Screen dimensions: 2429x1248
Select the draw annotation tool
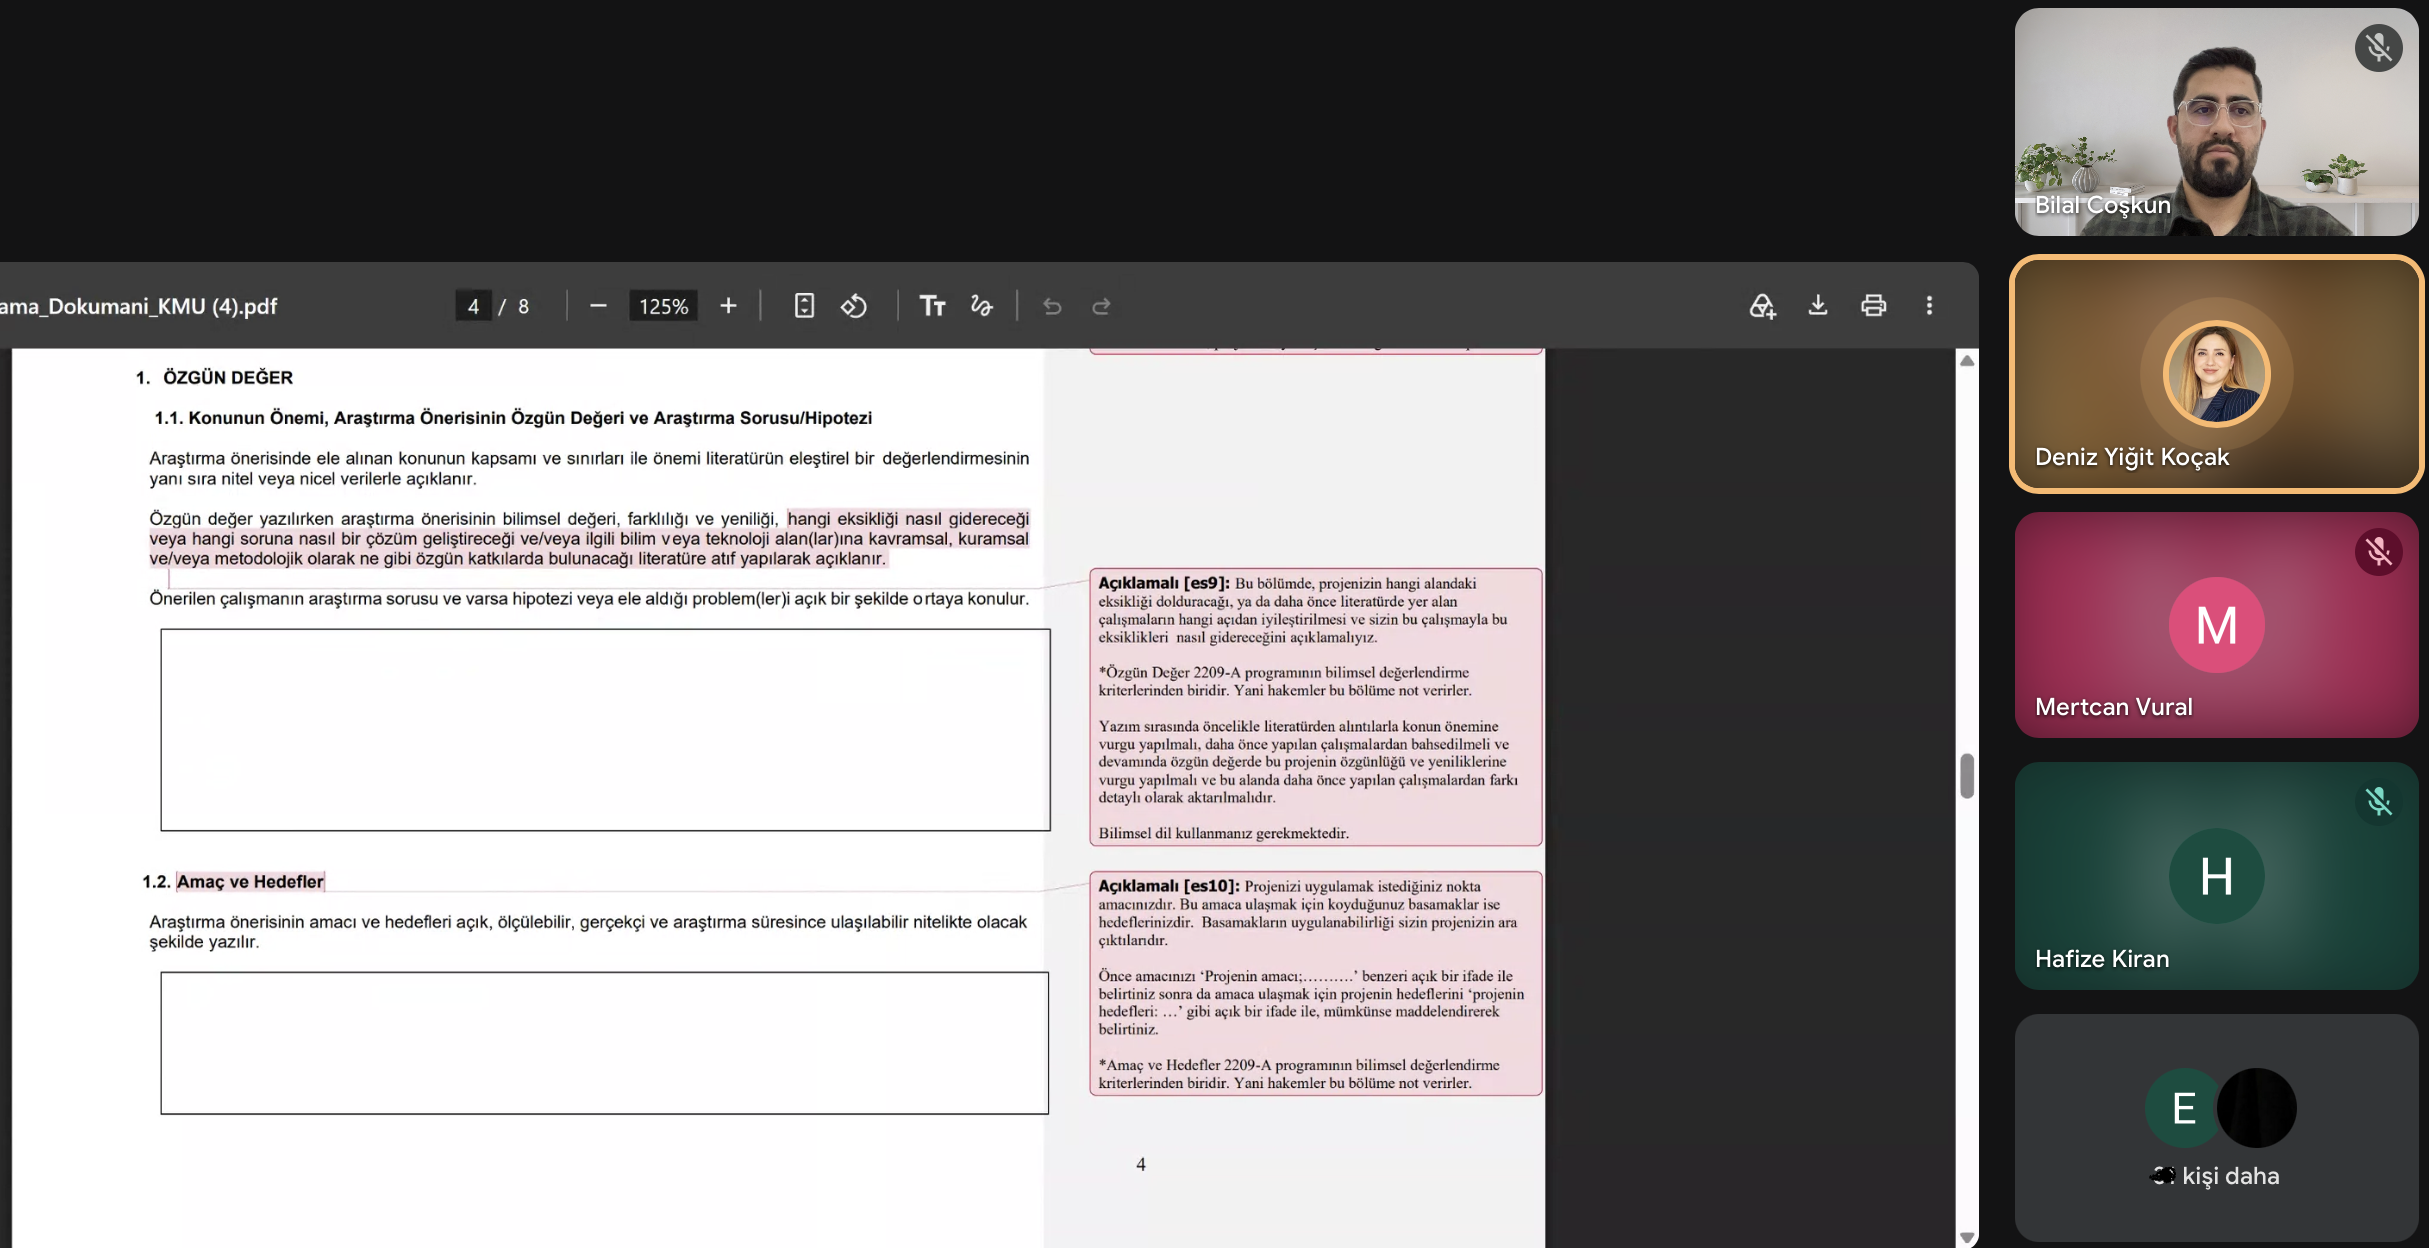[982, 306]
